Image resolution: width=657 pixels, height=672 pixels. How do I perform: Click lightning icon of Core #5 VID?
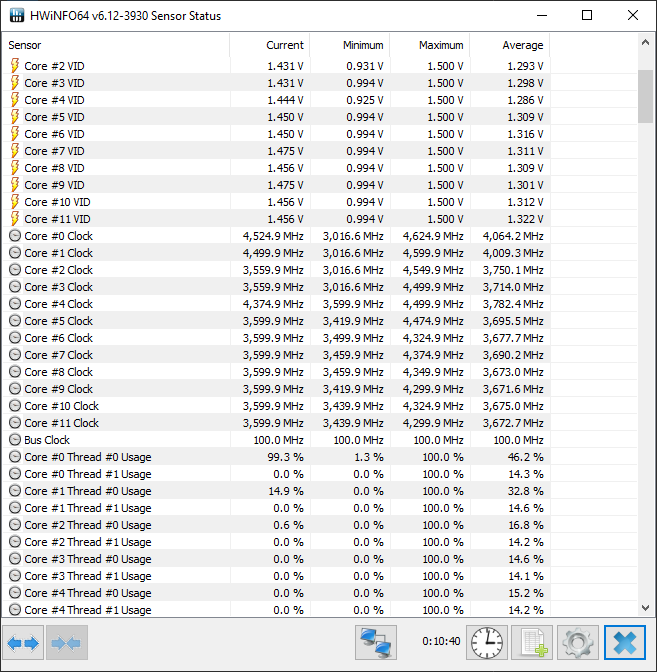tap(15, 117)
